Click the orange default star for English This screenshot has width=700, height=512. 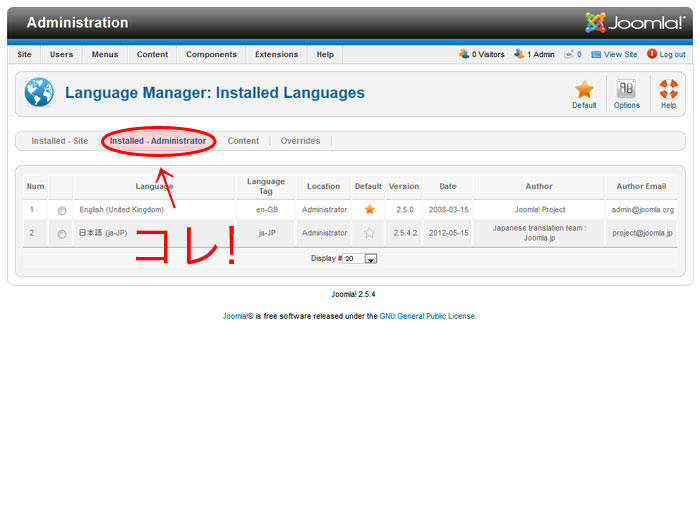[369, 210]
